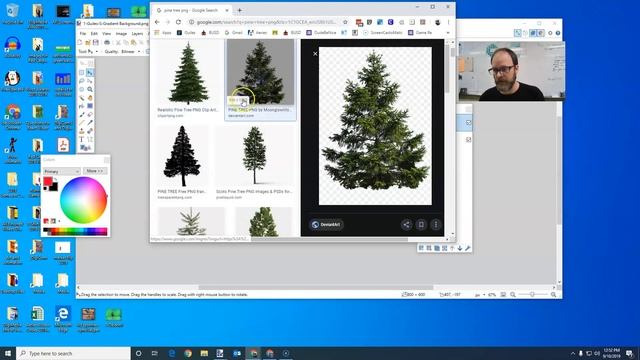Click Open file icon in Paint.NET toolbar
This screenshot has width=640, height=360.
pyautogui.click(x=88, y=42)
